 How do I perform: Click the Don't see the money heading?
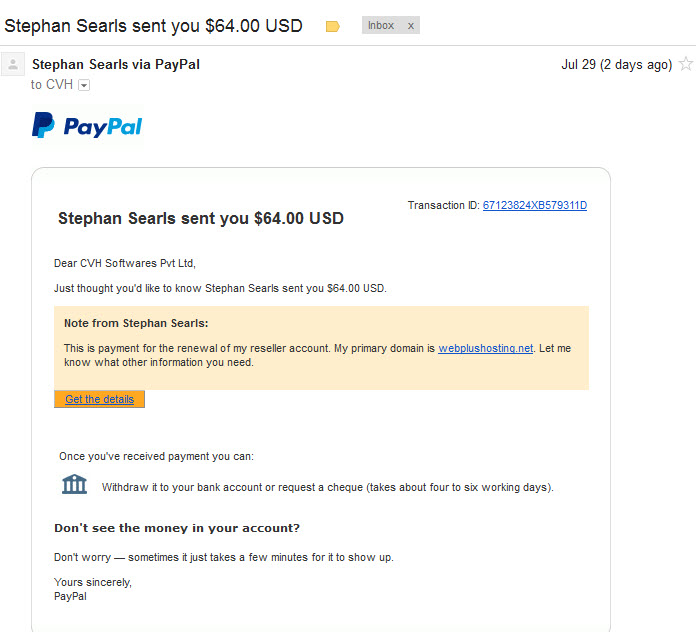coord(177,528)
